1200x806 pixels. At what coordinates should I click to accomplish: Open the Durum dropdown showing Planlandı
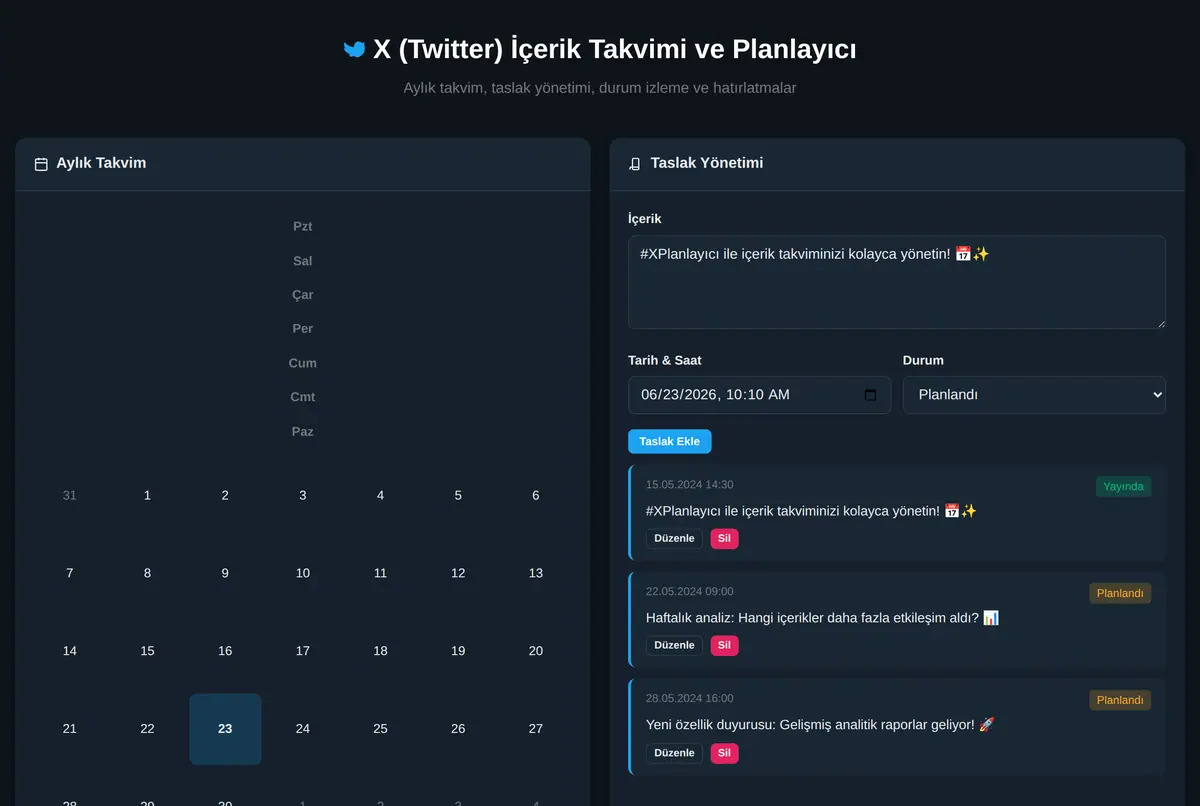tap(1034, 395)
